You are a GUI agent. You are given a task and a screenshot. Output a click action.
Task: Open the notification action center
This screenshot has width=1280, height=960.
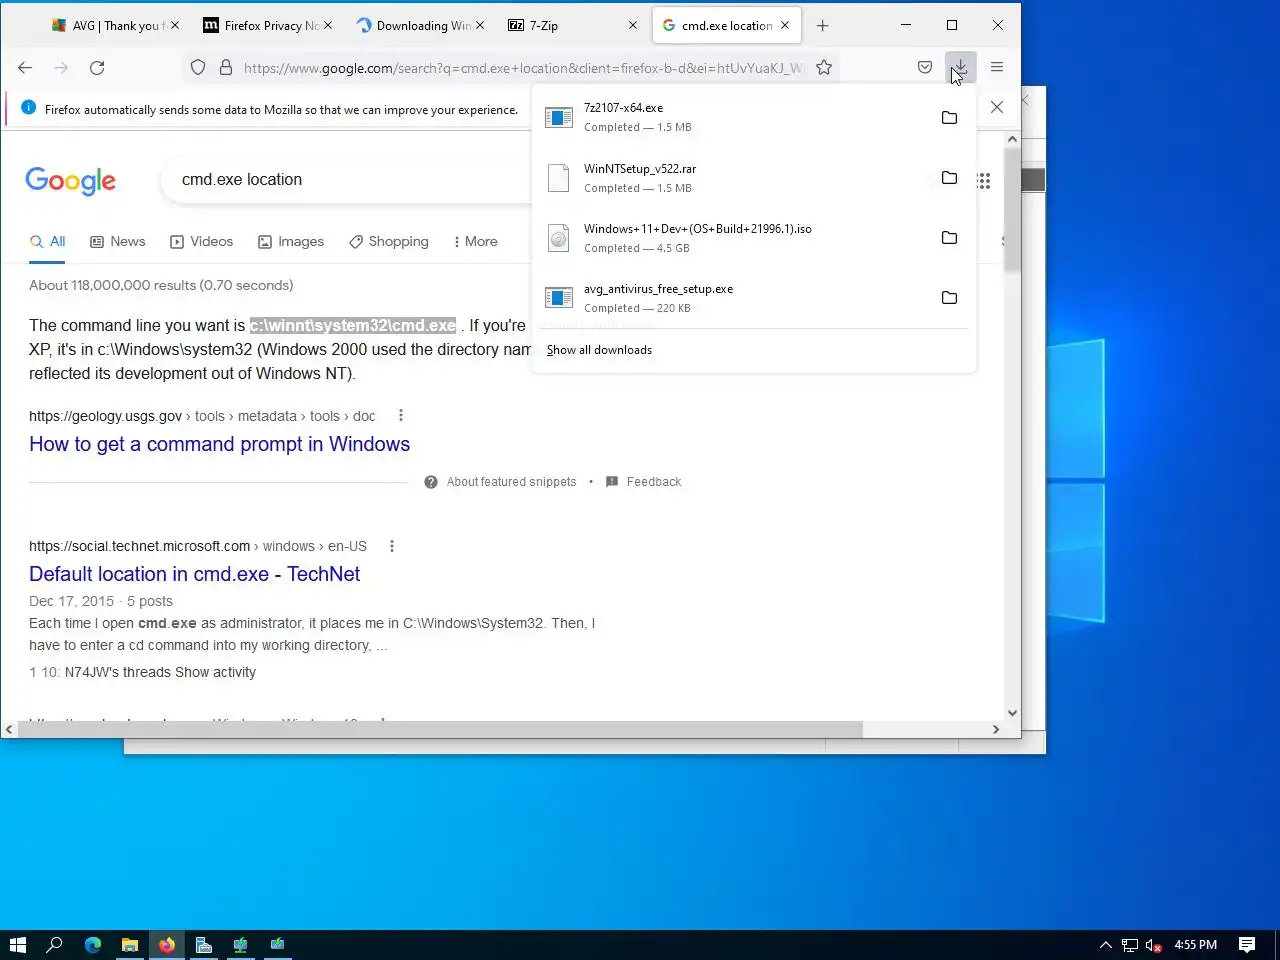tap(1247, 944)
